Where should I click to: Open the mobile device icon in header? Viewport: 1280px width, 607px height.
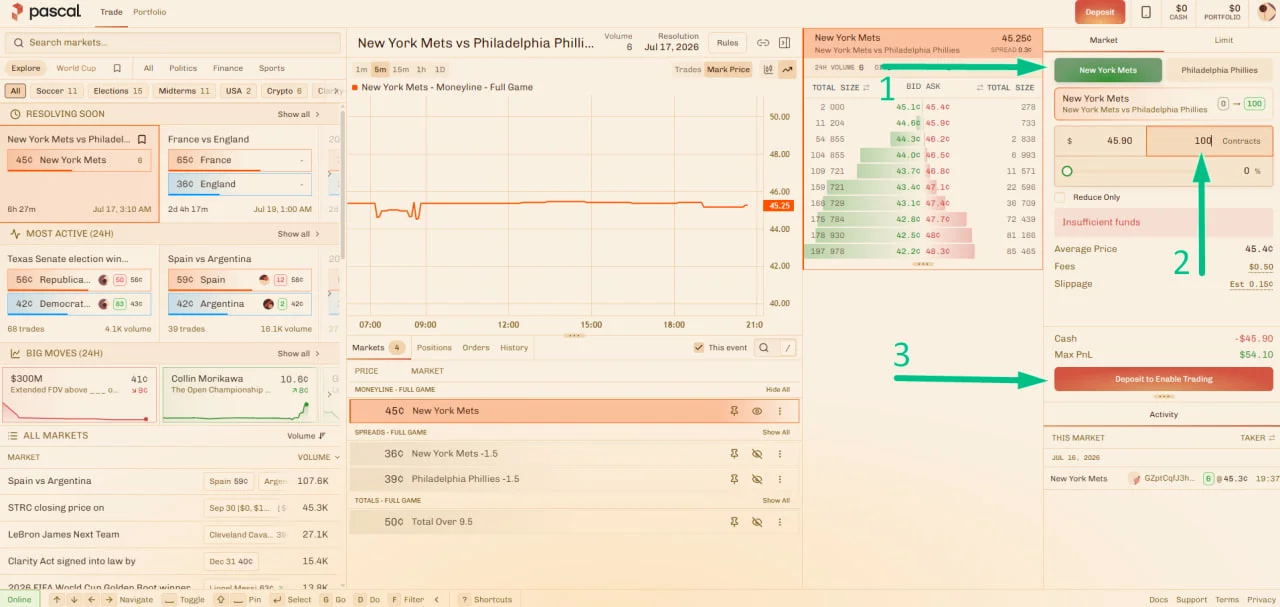(x=1145, y=12)
